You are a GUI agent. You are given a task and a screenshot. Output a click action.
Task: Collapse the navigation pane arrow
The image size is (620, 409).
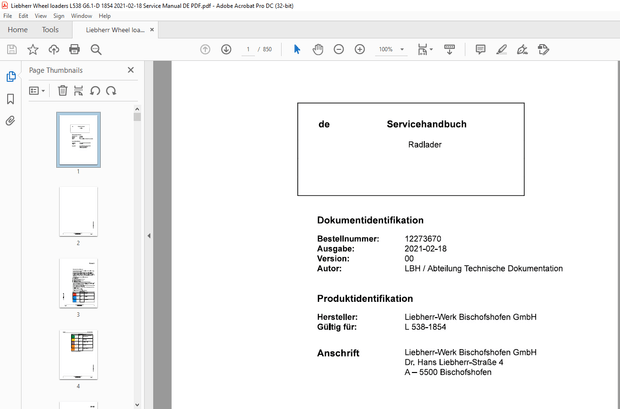coord(149,236)
